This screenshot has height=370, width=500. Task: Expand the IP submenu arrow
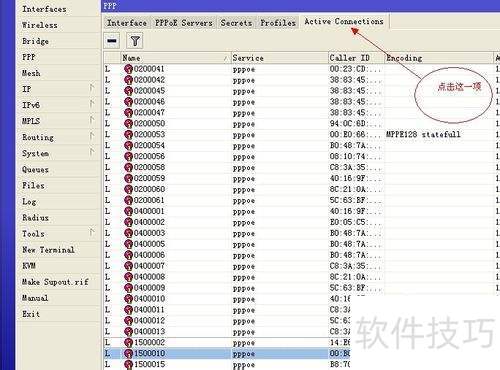(92, 88)
